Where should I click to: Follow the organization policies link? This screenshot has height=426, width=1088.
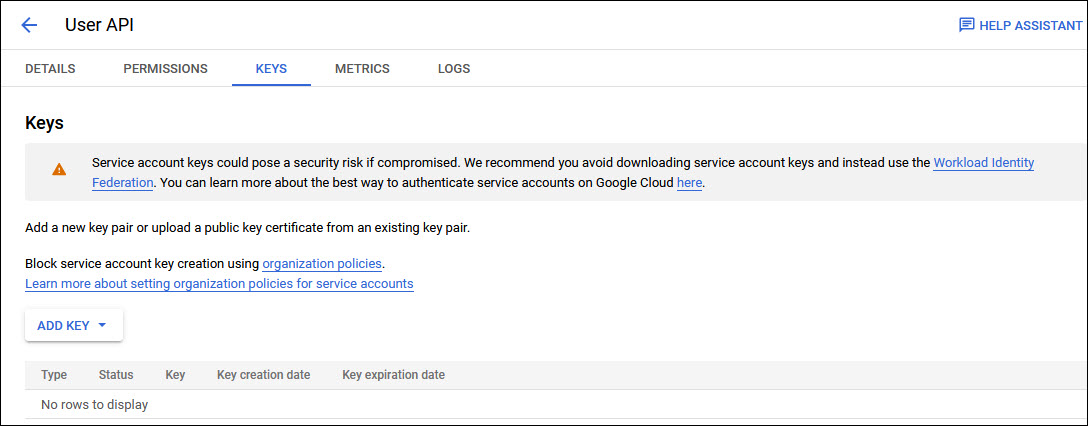coord(322,263)
